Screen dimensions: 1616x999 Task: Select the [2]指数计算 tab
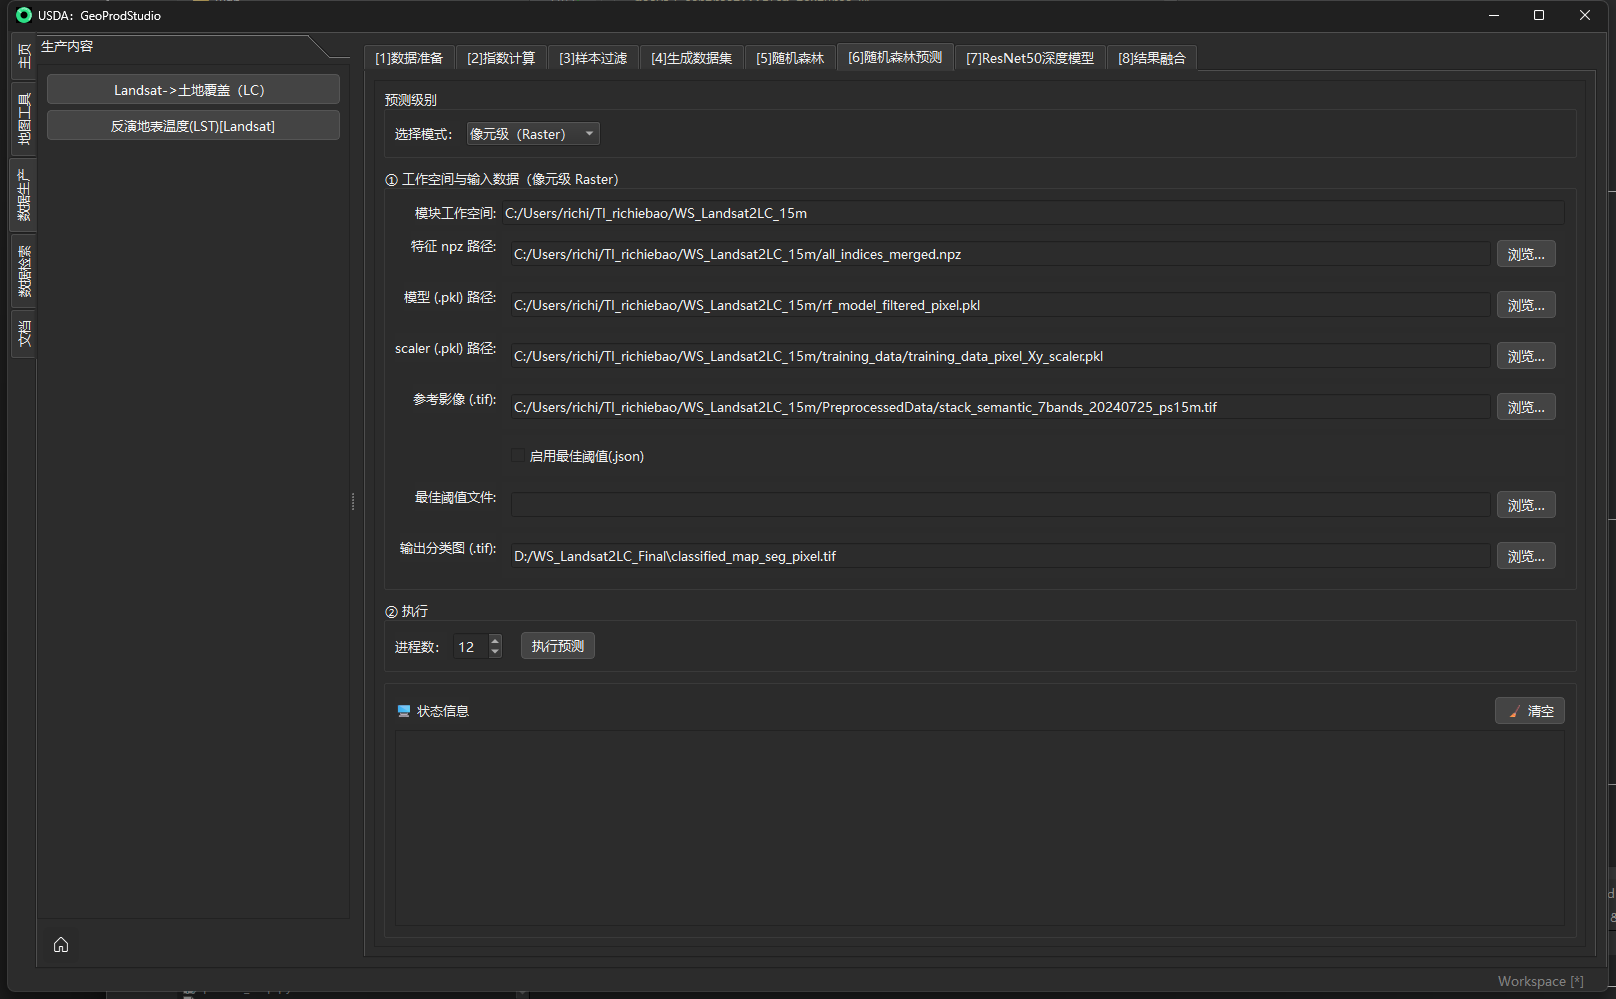(x=500, y=58)
